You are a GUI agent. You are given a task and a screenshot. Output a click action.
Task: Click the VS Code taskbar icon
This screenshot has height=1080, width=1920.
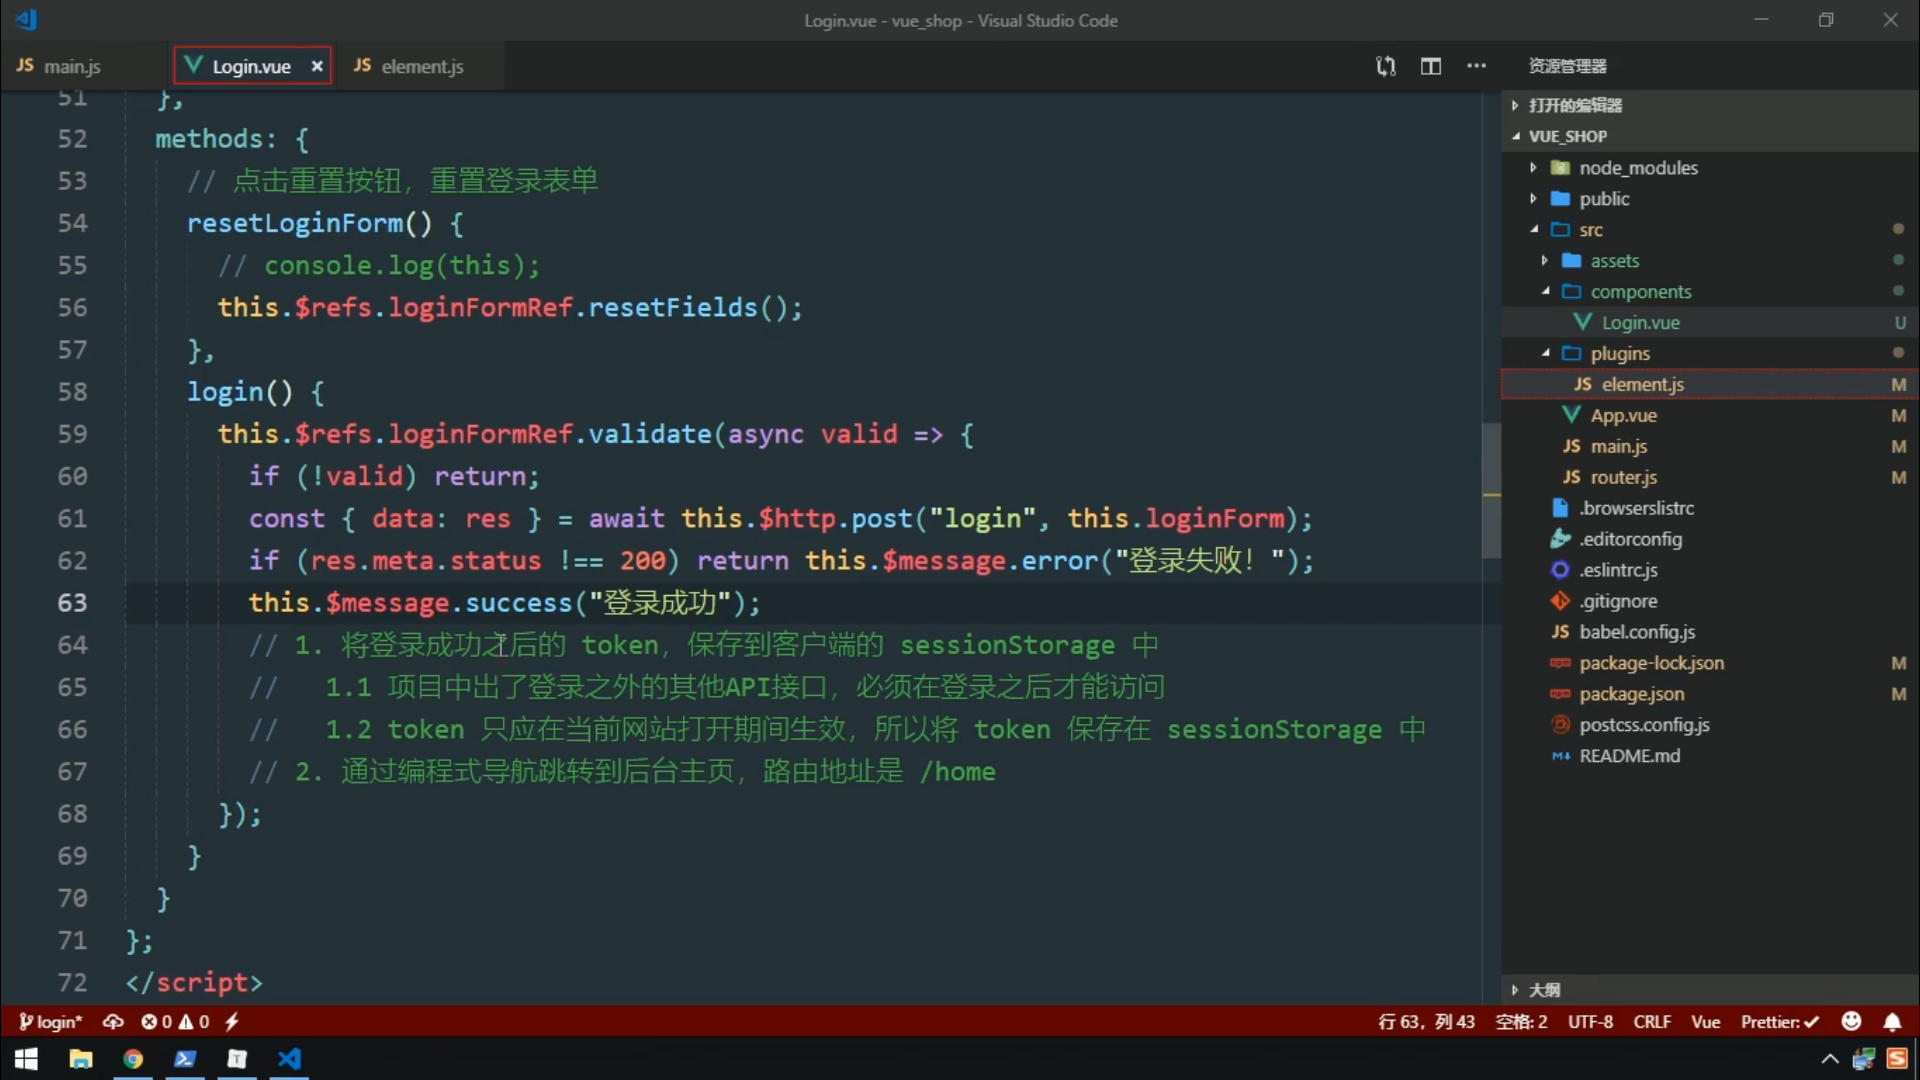point(289,1059)
